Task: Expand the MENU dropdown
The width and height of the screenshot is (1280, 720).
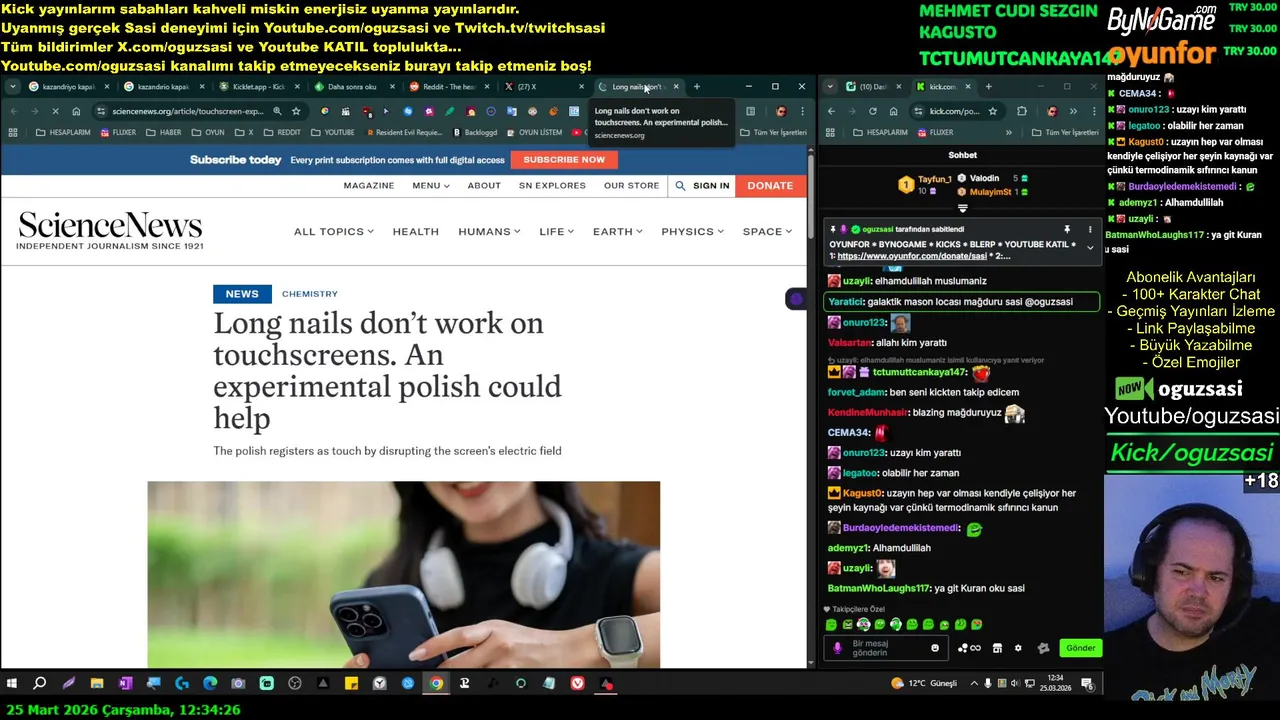Action: click(x=430, y=185)
